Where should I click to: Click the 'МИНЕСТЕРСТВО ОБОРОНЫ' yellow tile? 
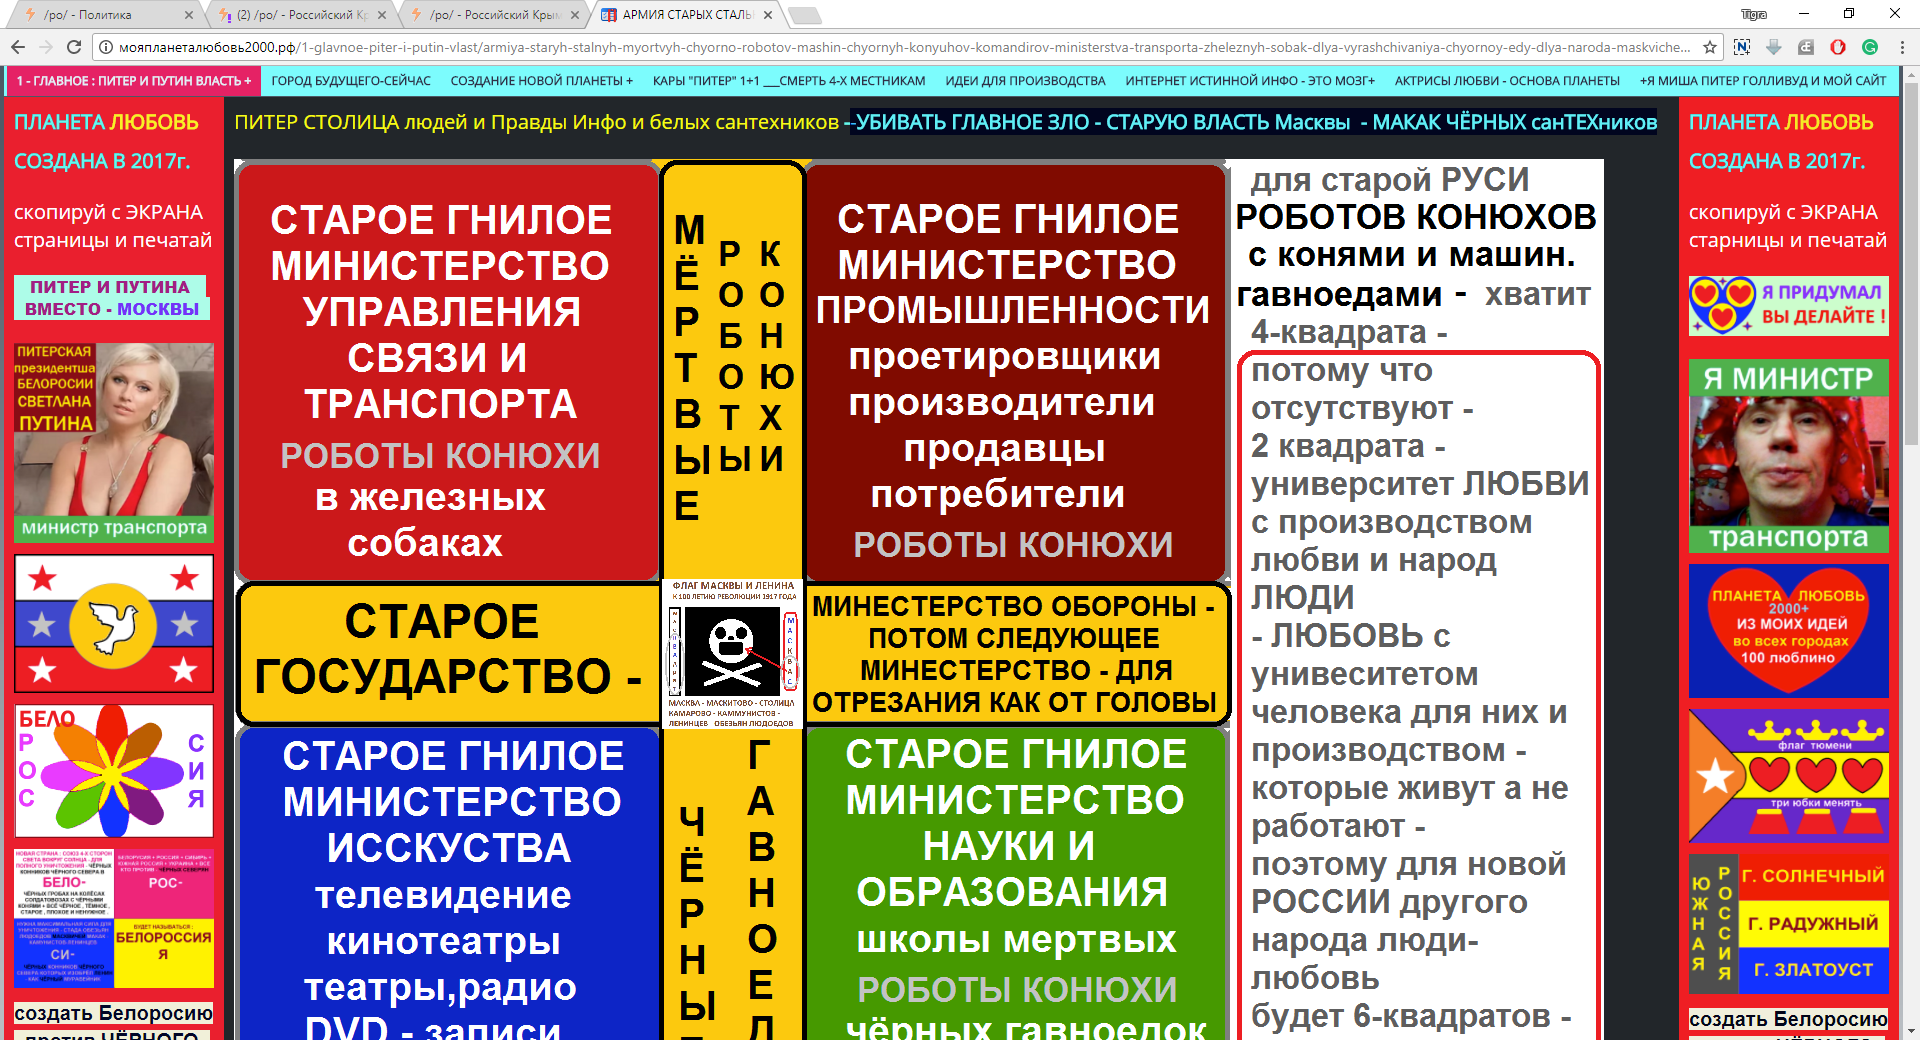coord(1016,654)
